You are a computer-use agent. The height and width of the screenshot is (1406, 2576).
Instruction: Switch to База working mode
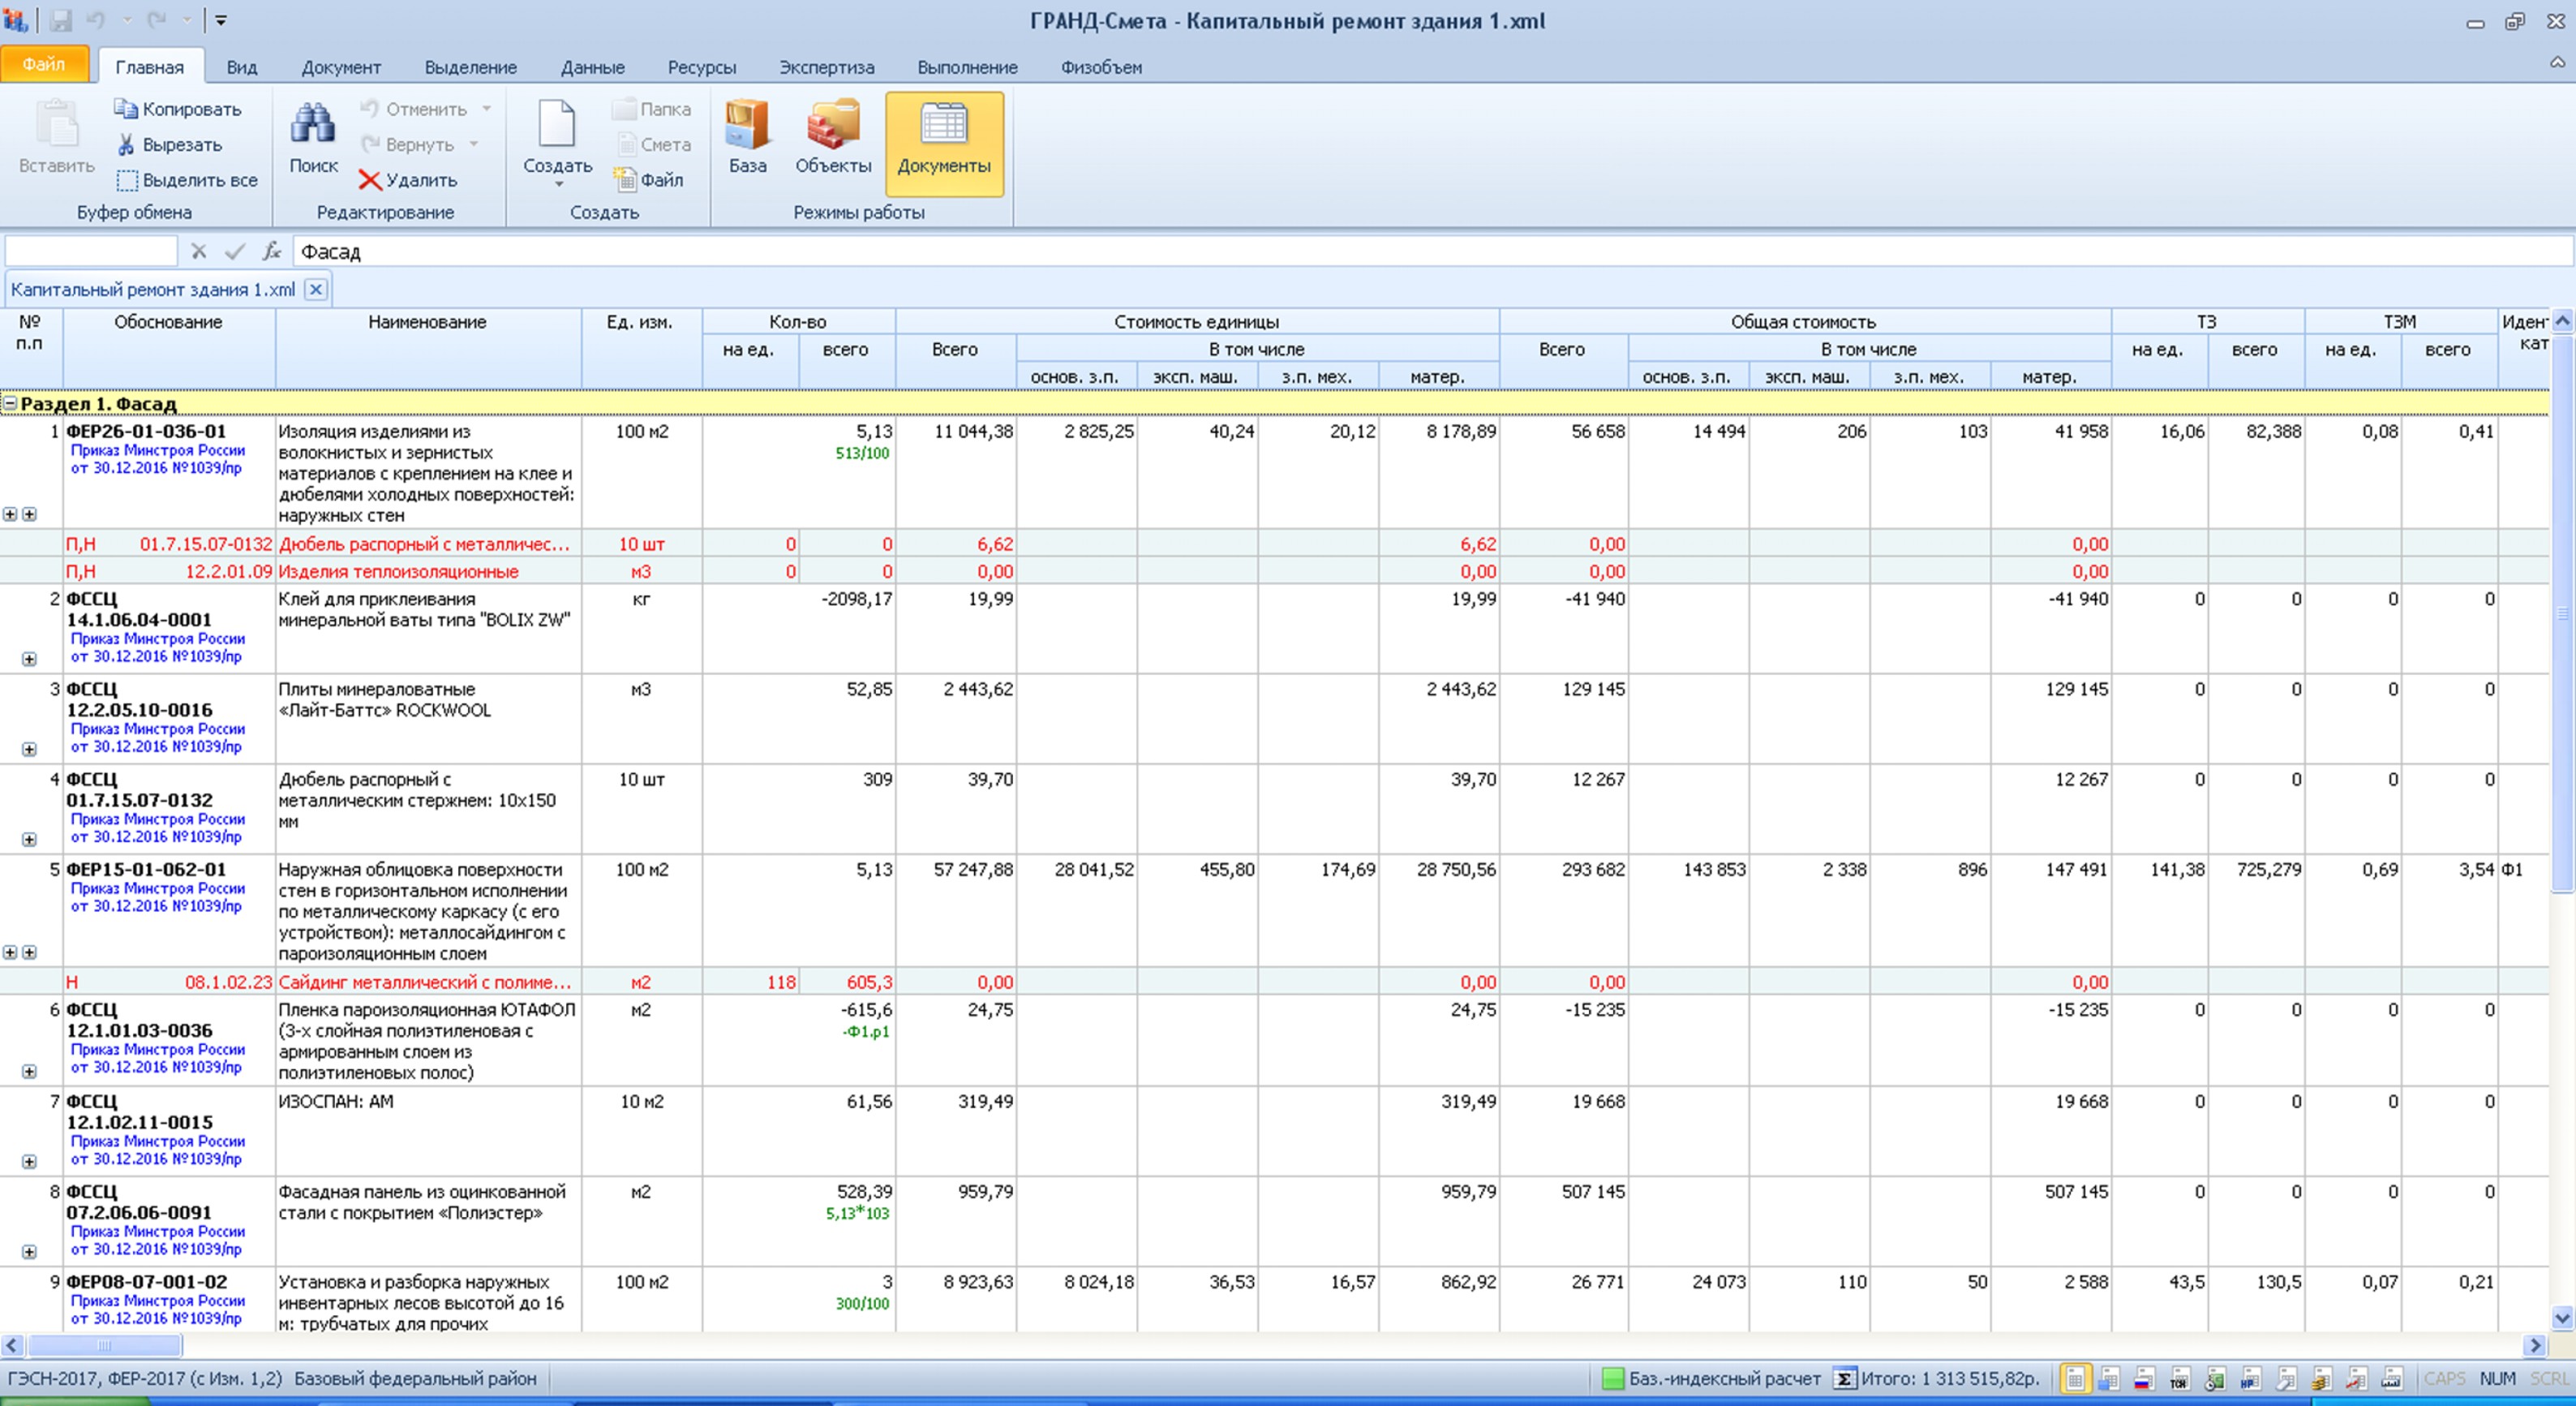coord(747,138)
